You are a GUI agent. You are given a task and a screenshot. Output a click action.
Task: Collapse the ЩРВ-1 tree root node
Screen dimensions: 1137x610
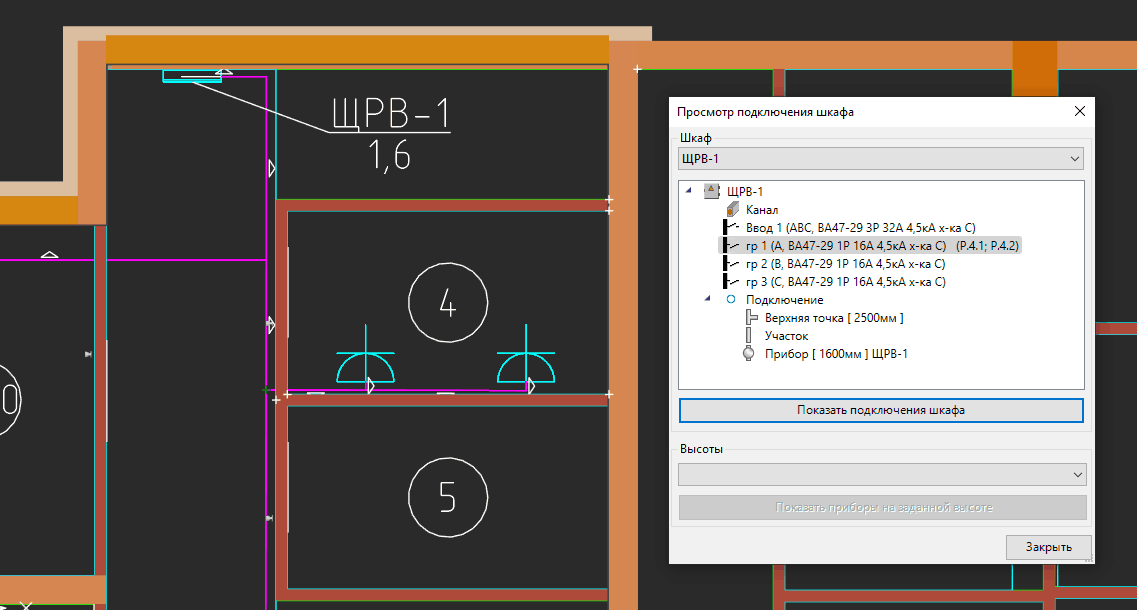click(688, 191)
